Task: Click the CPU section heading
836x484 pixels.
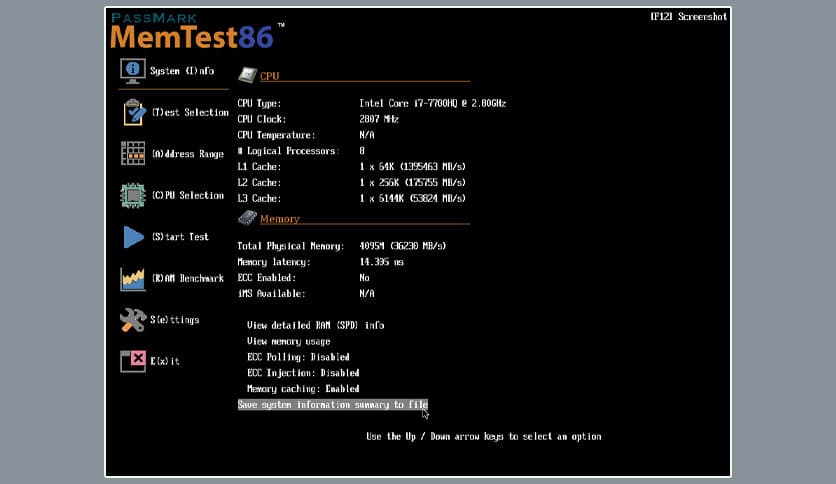Action: click(x=269, y=76)
